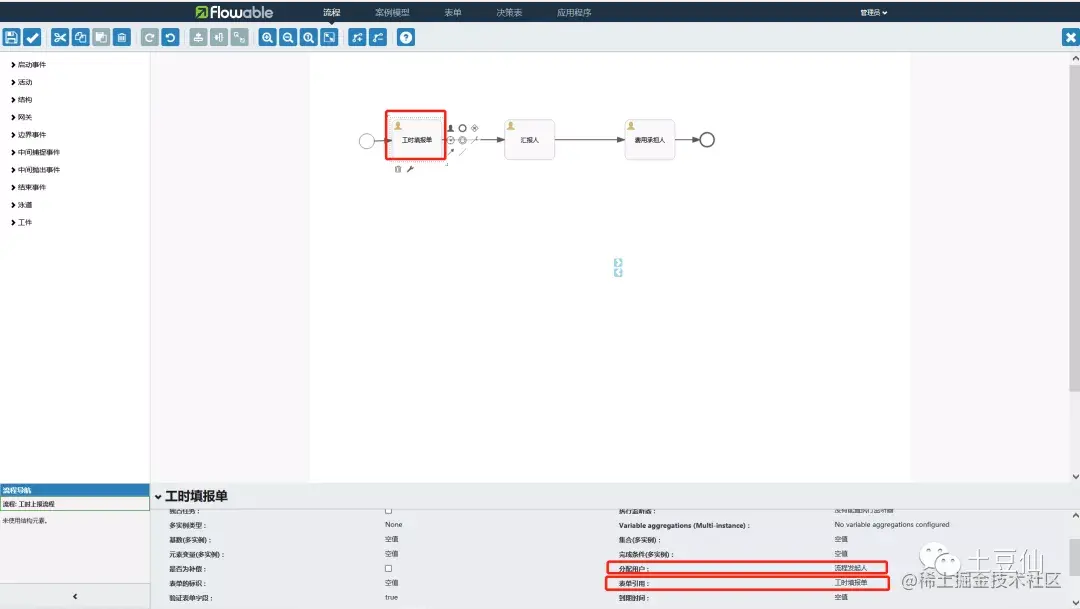
Task: Select the 汇报人 user task
Action: click(529, 140)
